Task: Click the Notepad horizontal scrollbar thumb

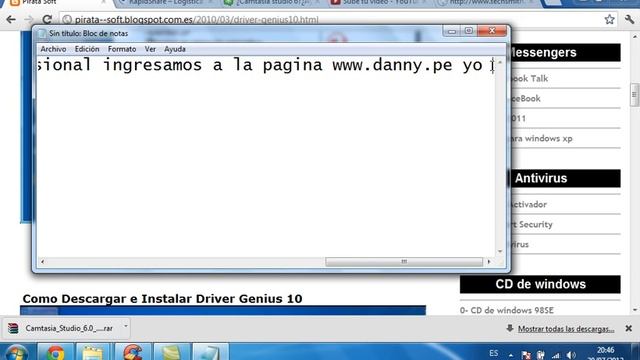Action: pyautogui.click(x=404, y=262)
